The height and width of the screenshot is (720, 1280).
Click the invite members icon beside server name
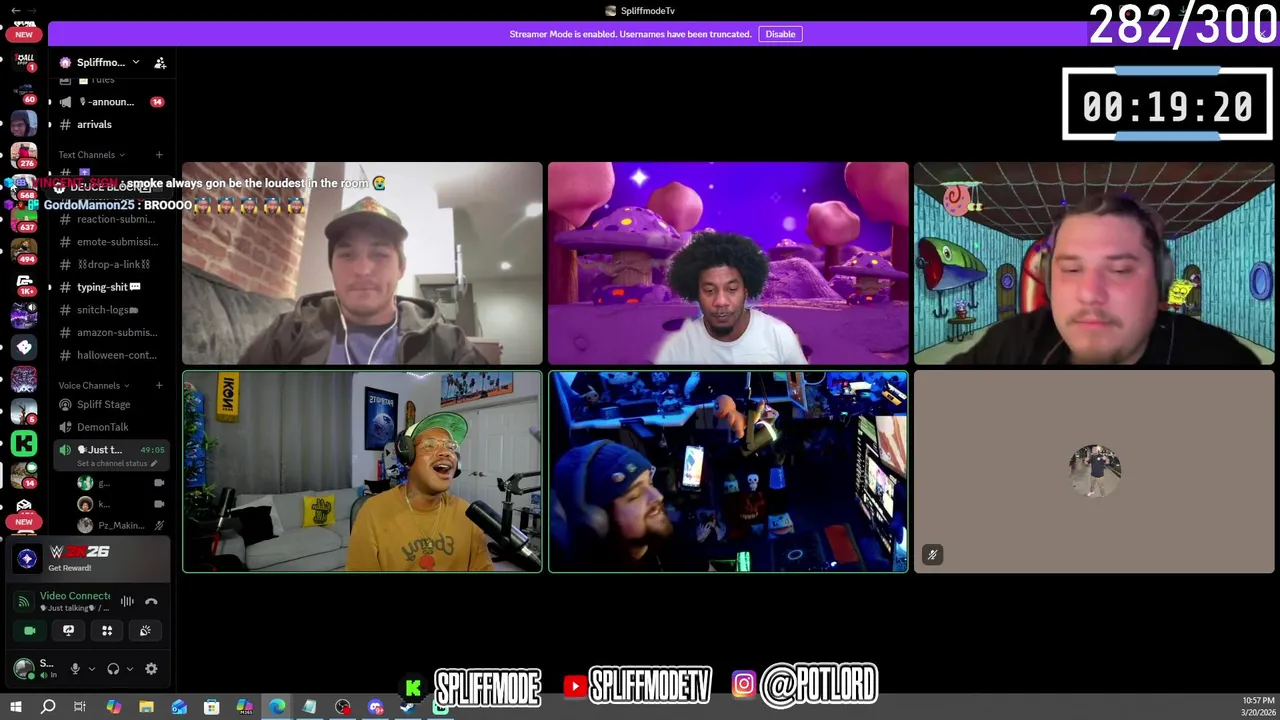coord(160,63)
